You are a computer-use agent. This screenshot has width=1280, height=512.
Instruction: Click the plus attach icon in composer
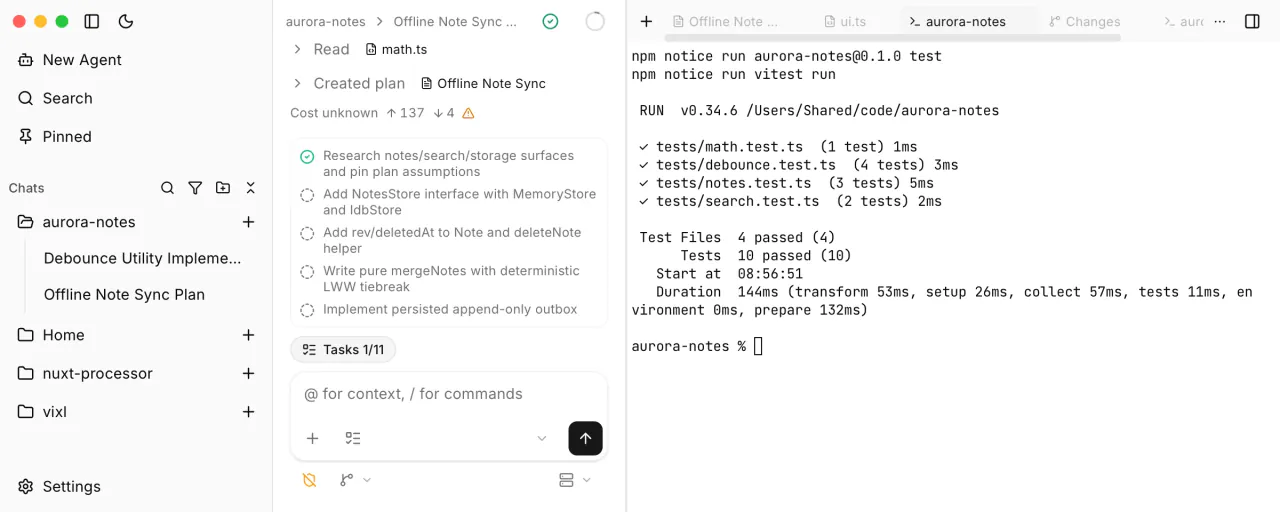tap(312, 438)
